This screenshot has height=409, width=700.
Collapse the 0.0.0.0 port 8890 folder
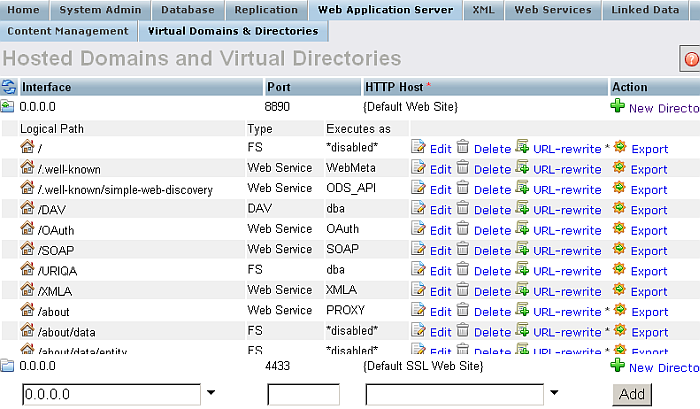click(7, 106)
